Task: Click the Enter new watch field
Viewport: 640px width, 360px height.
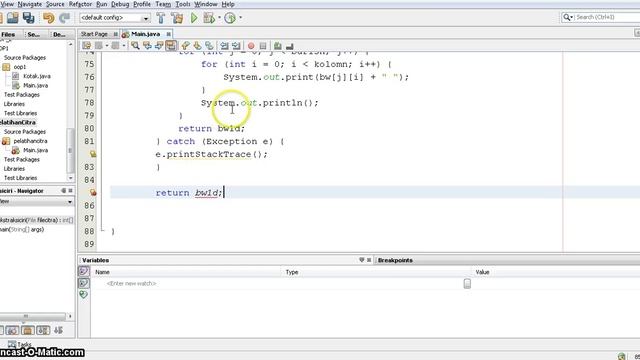Action: click(x=131, y=283)
